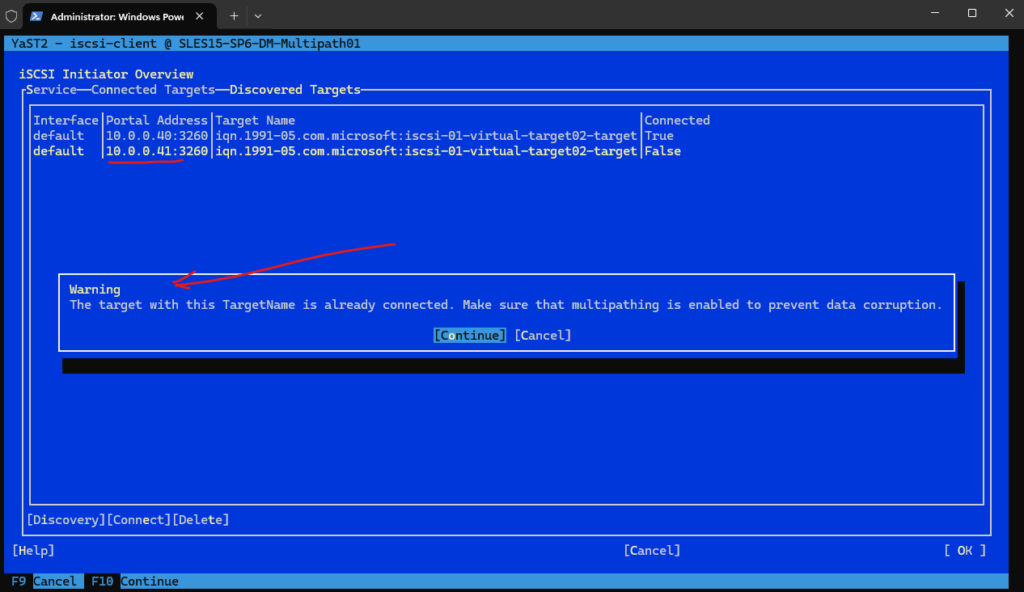This screenshot has width=1024, height=592.
Task: Click the False connected status cell
Action: [662, 151]
